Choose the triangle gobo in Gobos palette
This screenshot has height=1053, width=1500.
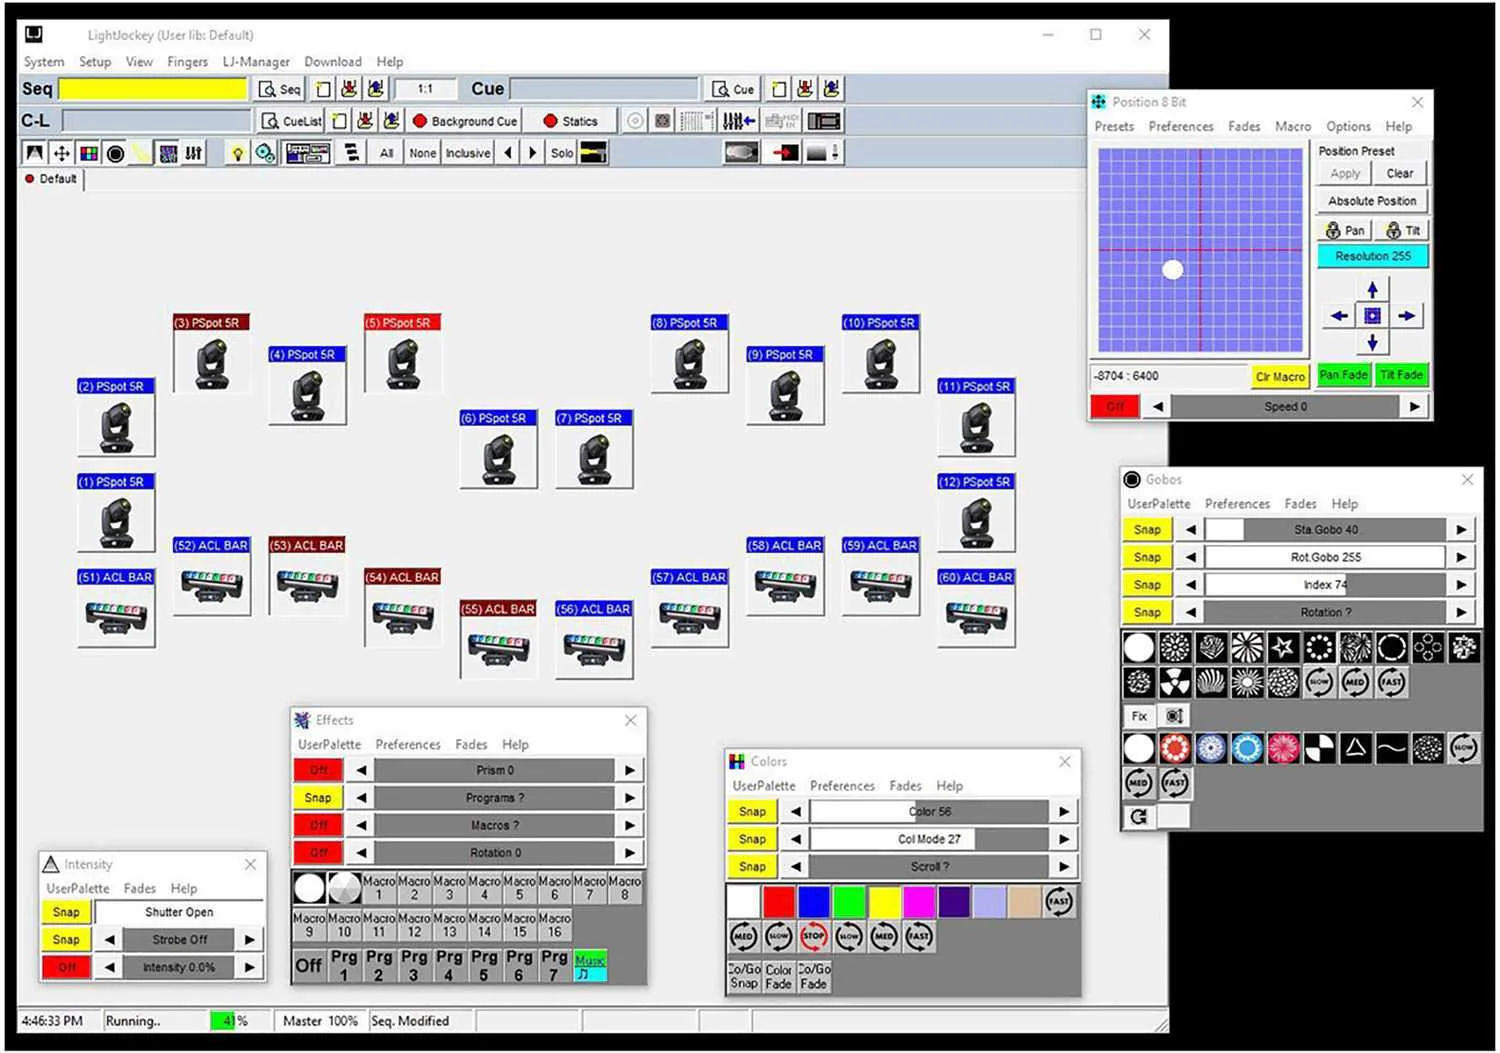tap(1355, 748)
